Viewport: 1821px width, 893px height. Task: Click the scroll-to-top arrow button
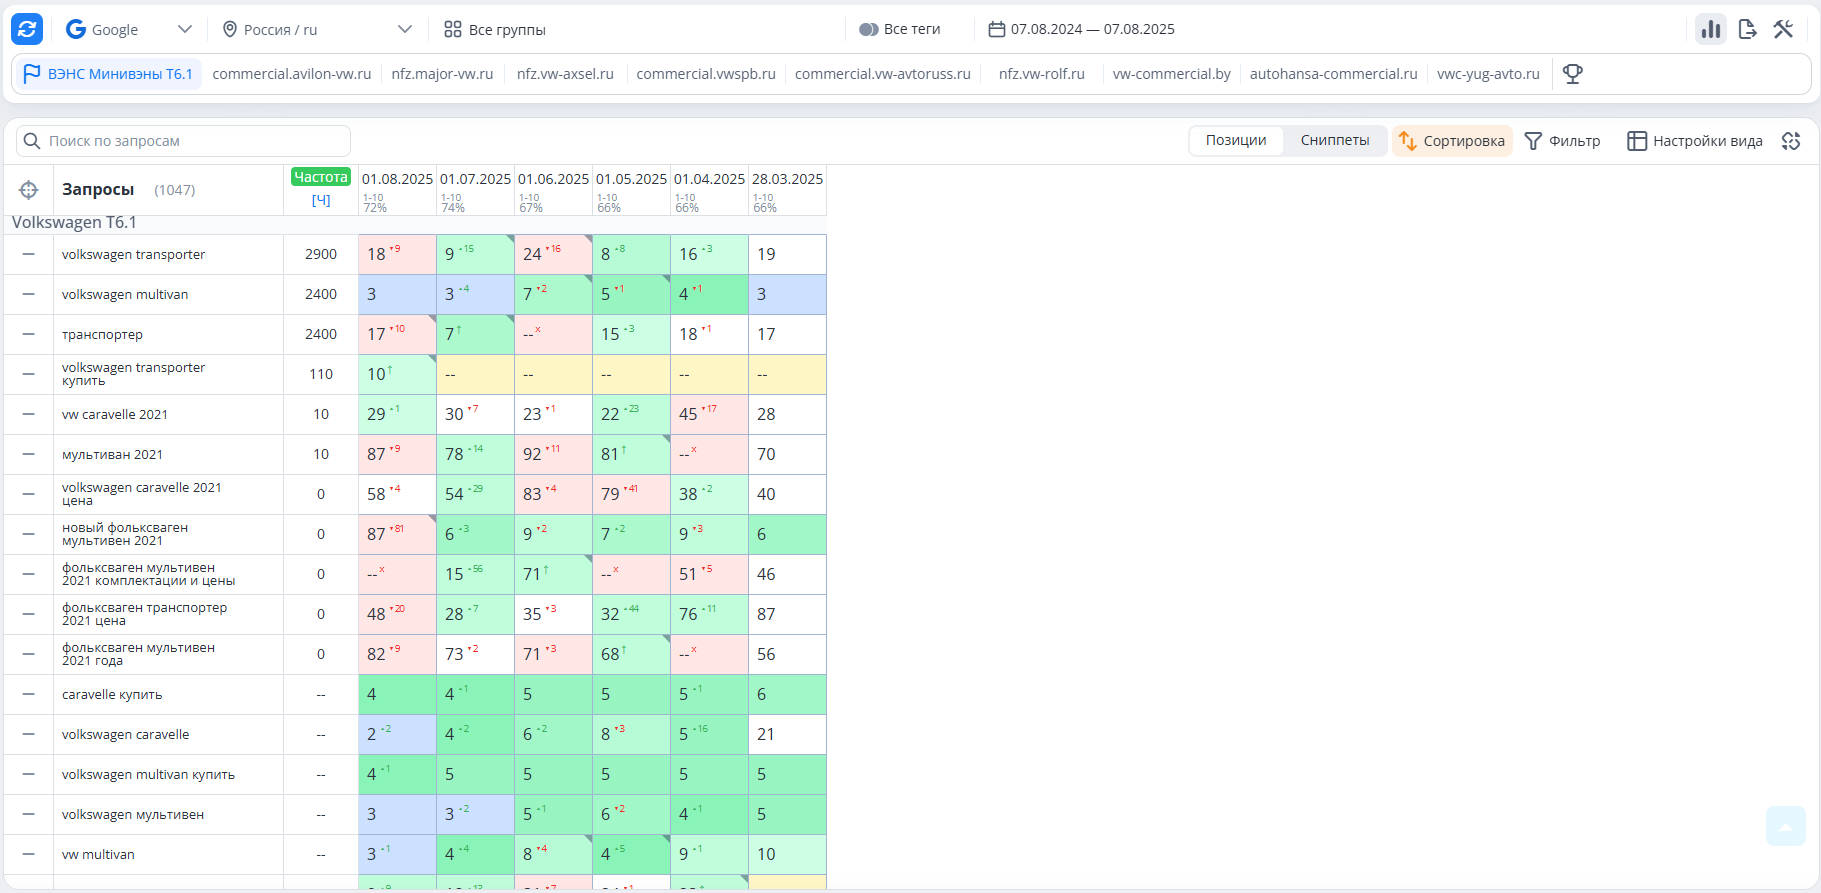tap(1786, 826)
